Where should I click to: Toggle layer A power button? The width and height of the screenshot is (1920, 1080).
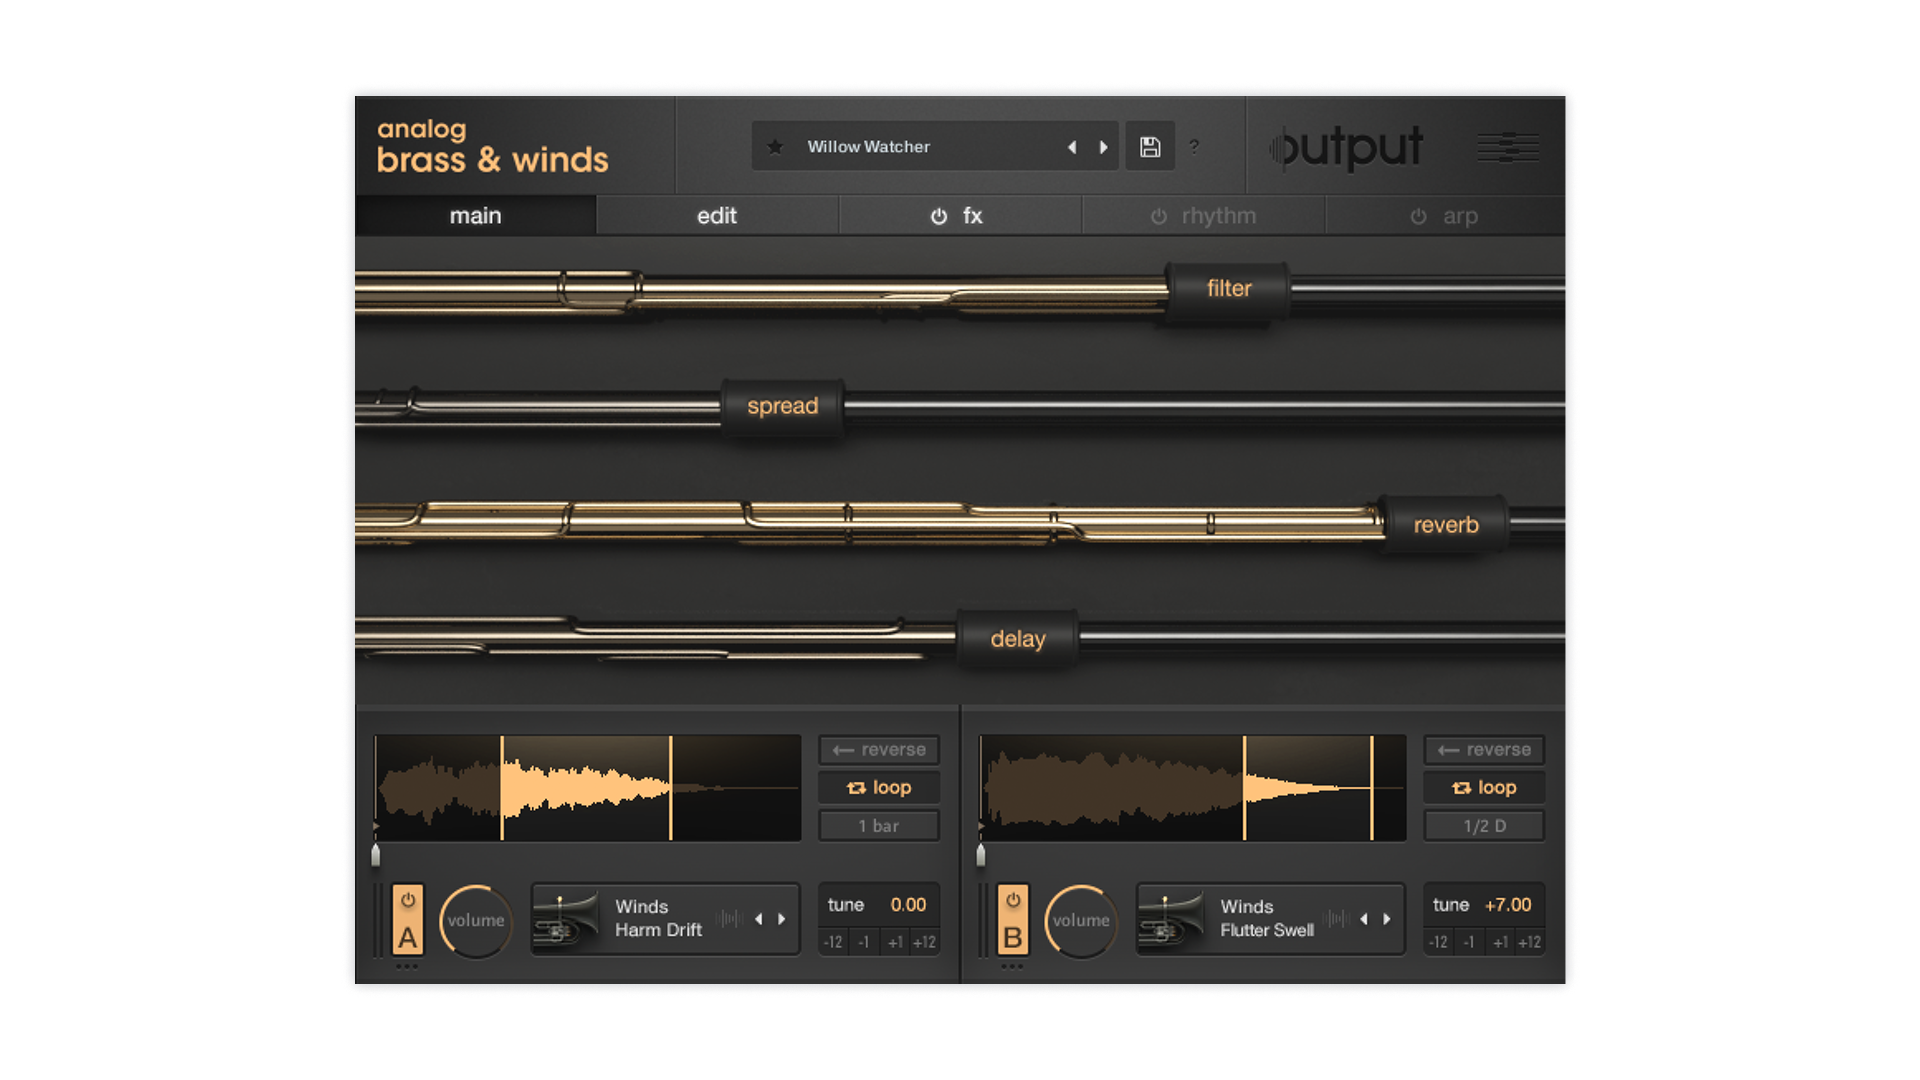pos(408,901)
